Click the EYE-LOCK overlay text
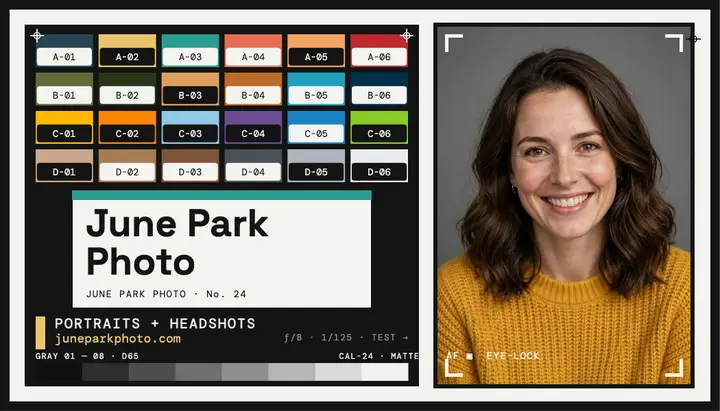 [x=513, y=356]
